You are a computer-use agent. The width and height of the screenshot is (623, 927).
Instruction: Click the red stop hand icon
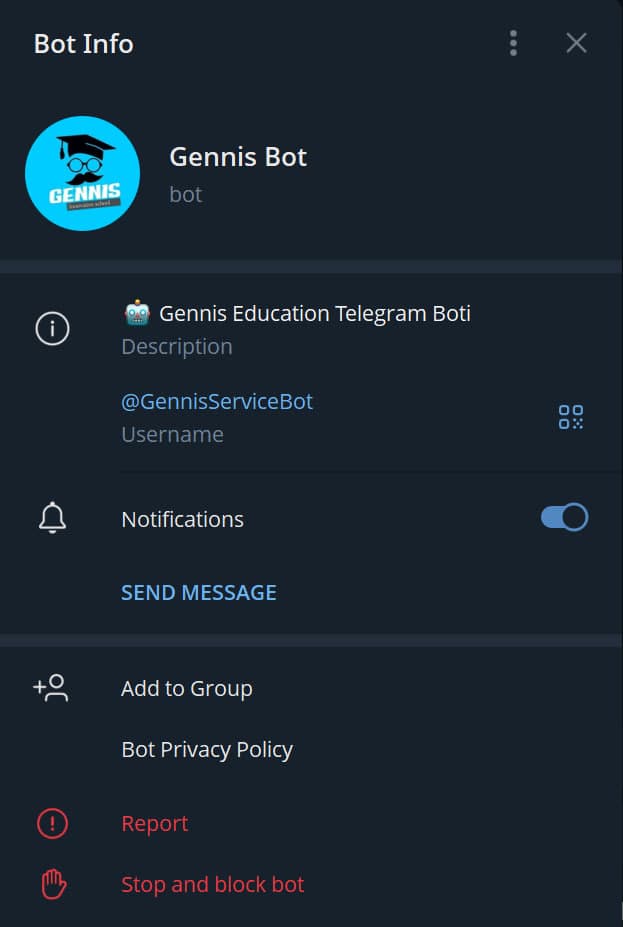(x=52, y=884)
